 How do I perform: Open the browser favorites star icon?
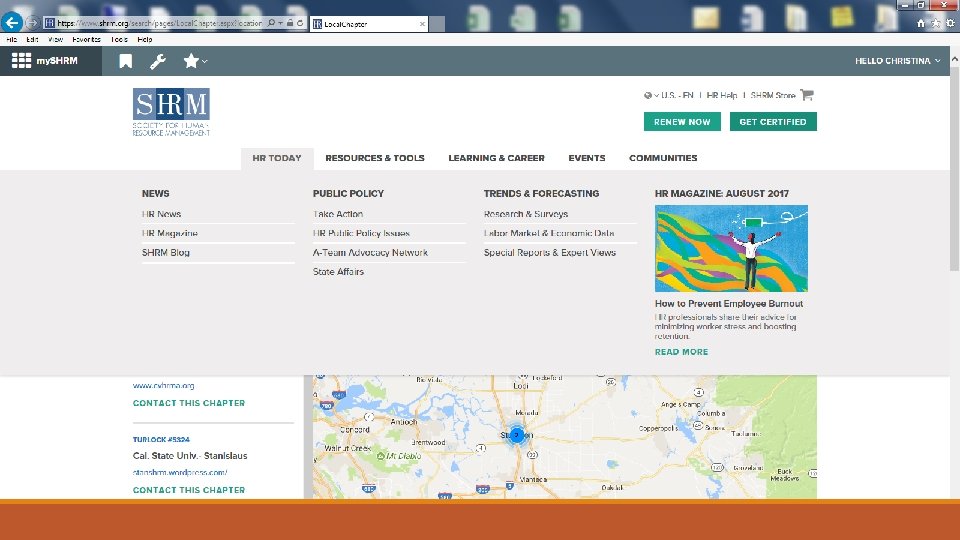[x=936, y=23]
